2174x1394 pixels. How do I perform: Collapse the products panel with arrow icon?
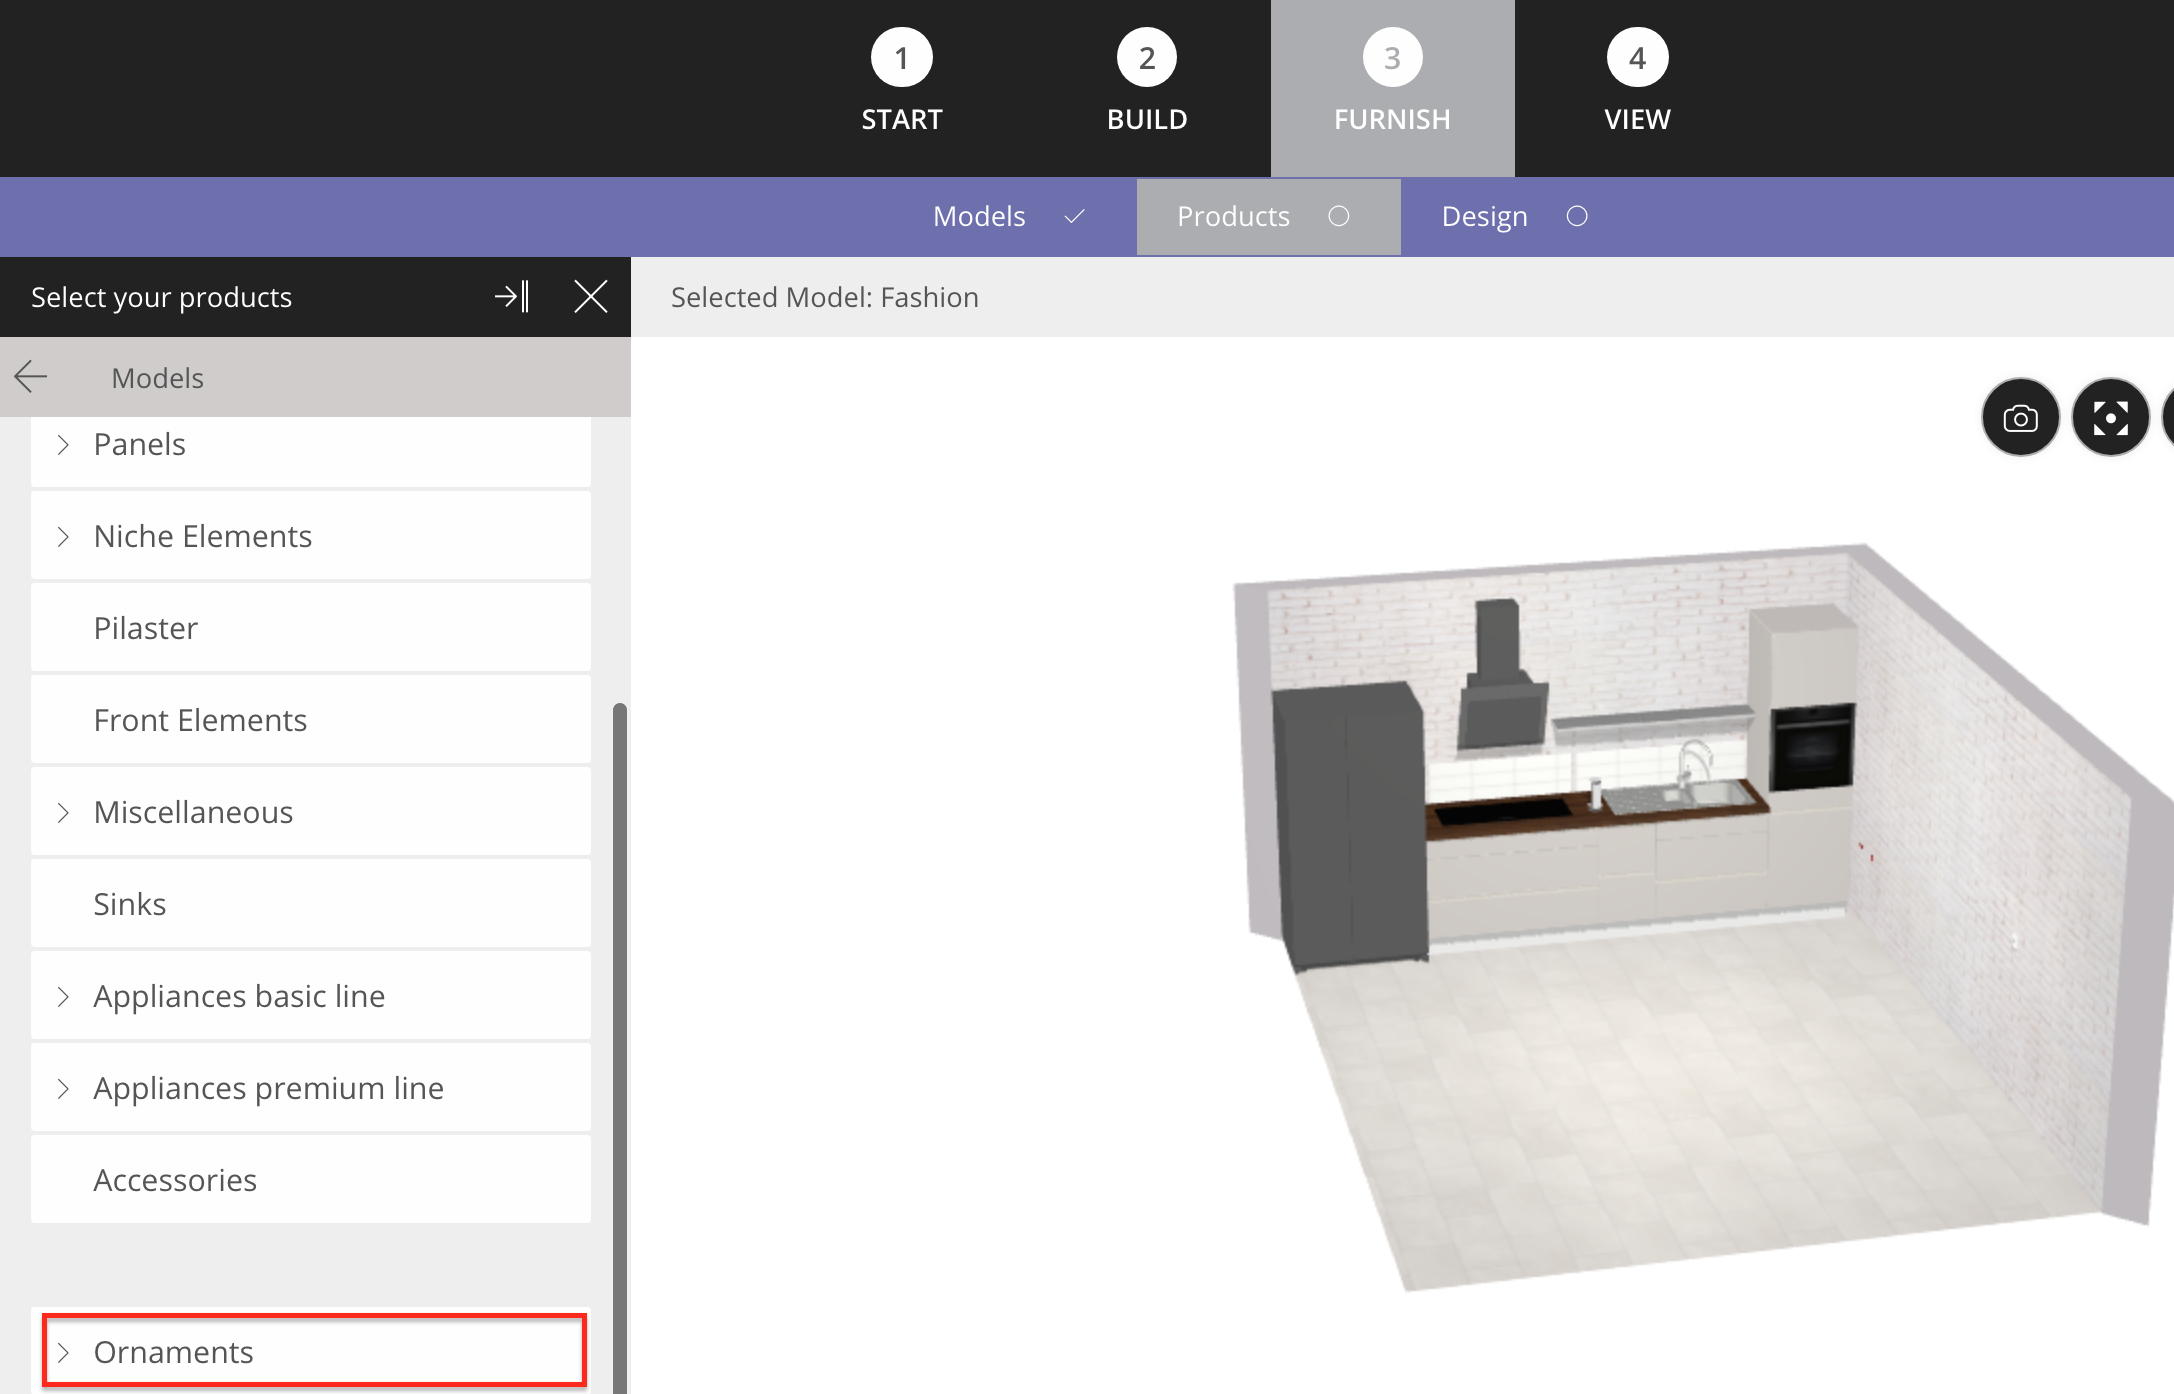(x=512, y=297)
